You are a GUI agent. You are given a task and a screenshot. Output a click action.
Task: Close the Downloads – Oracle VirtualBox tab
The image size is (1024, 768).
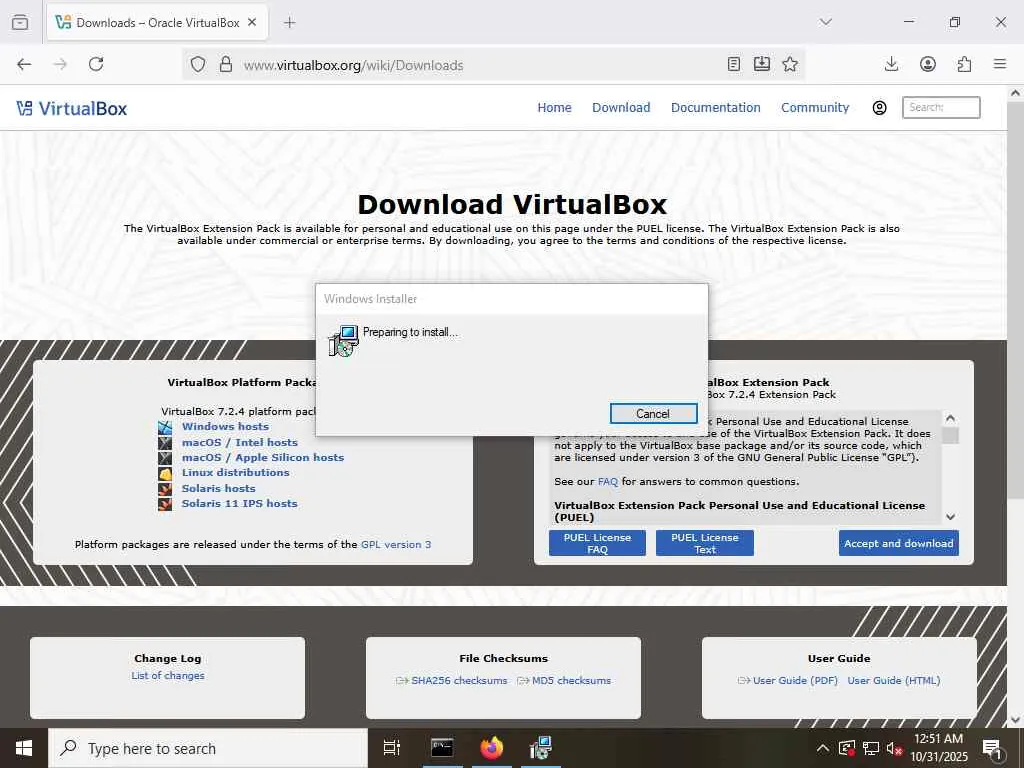253,22
